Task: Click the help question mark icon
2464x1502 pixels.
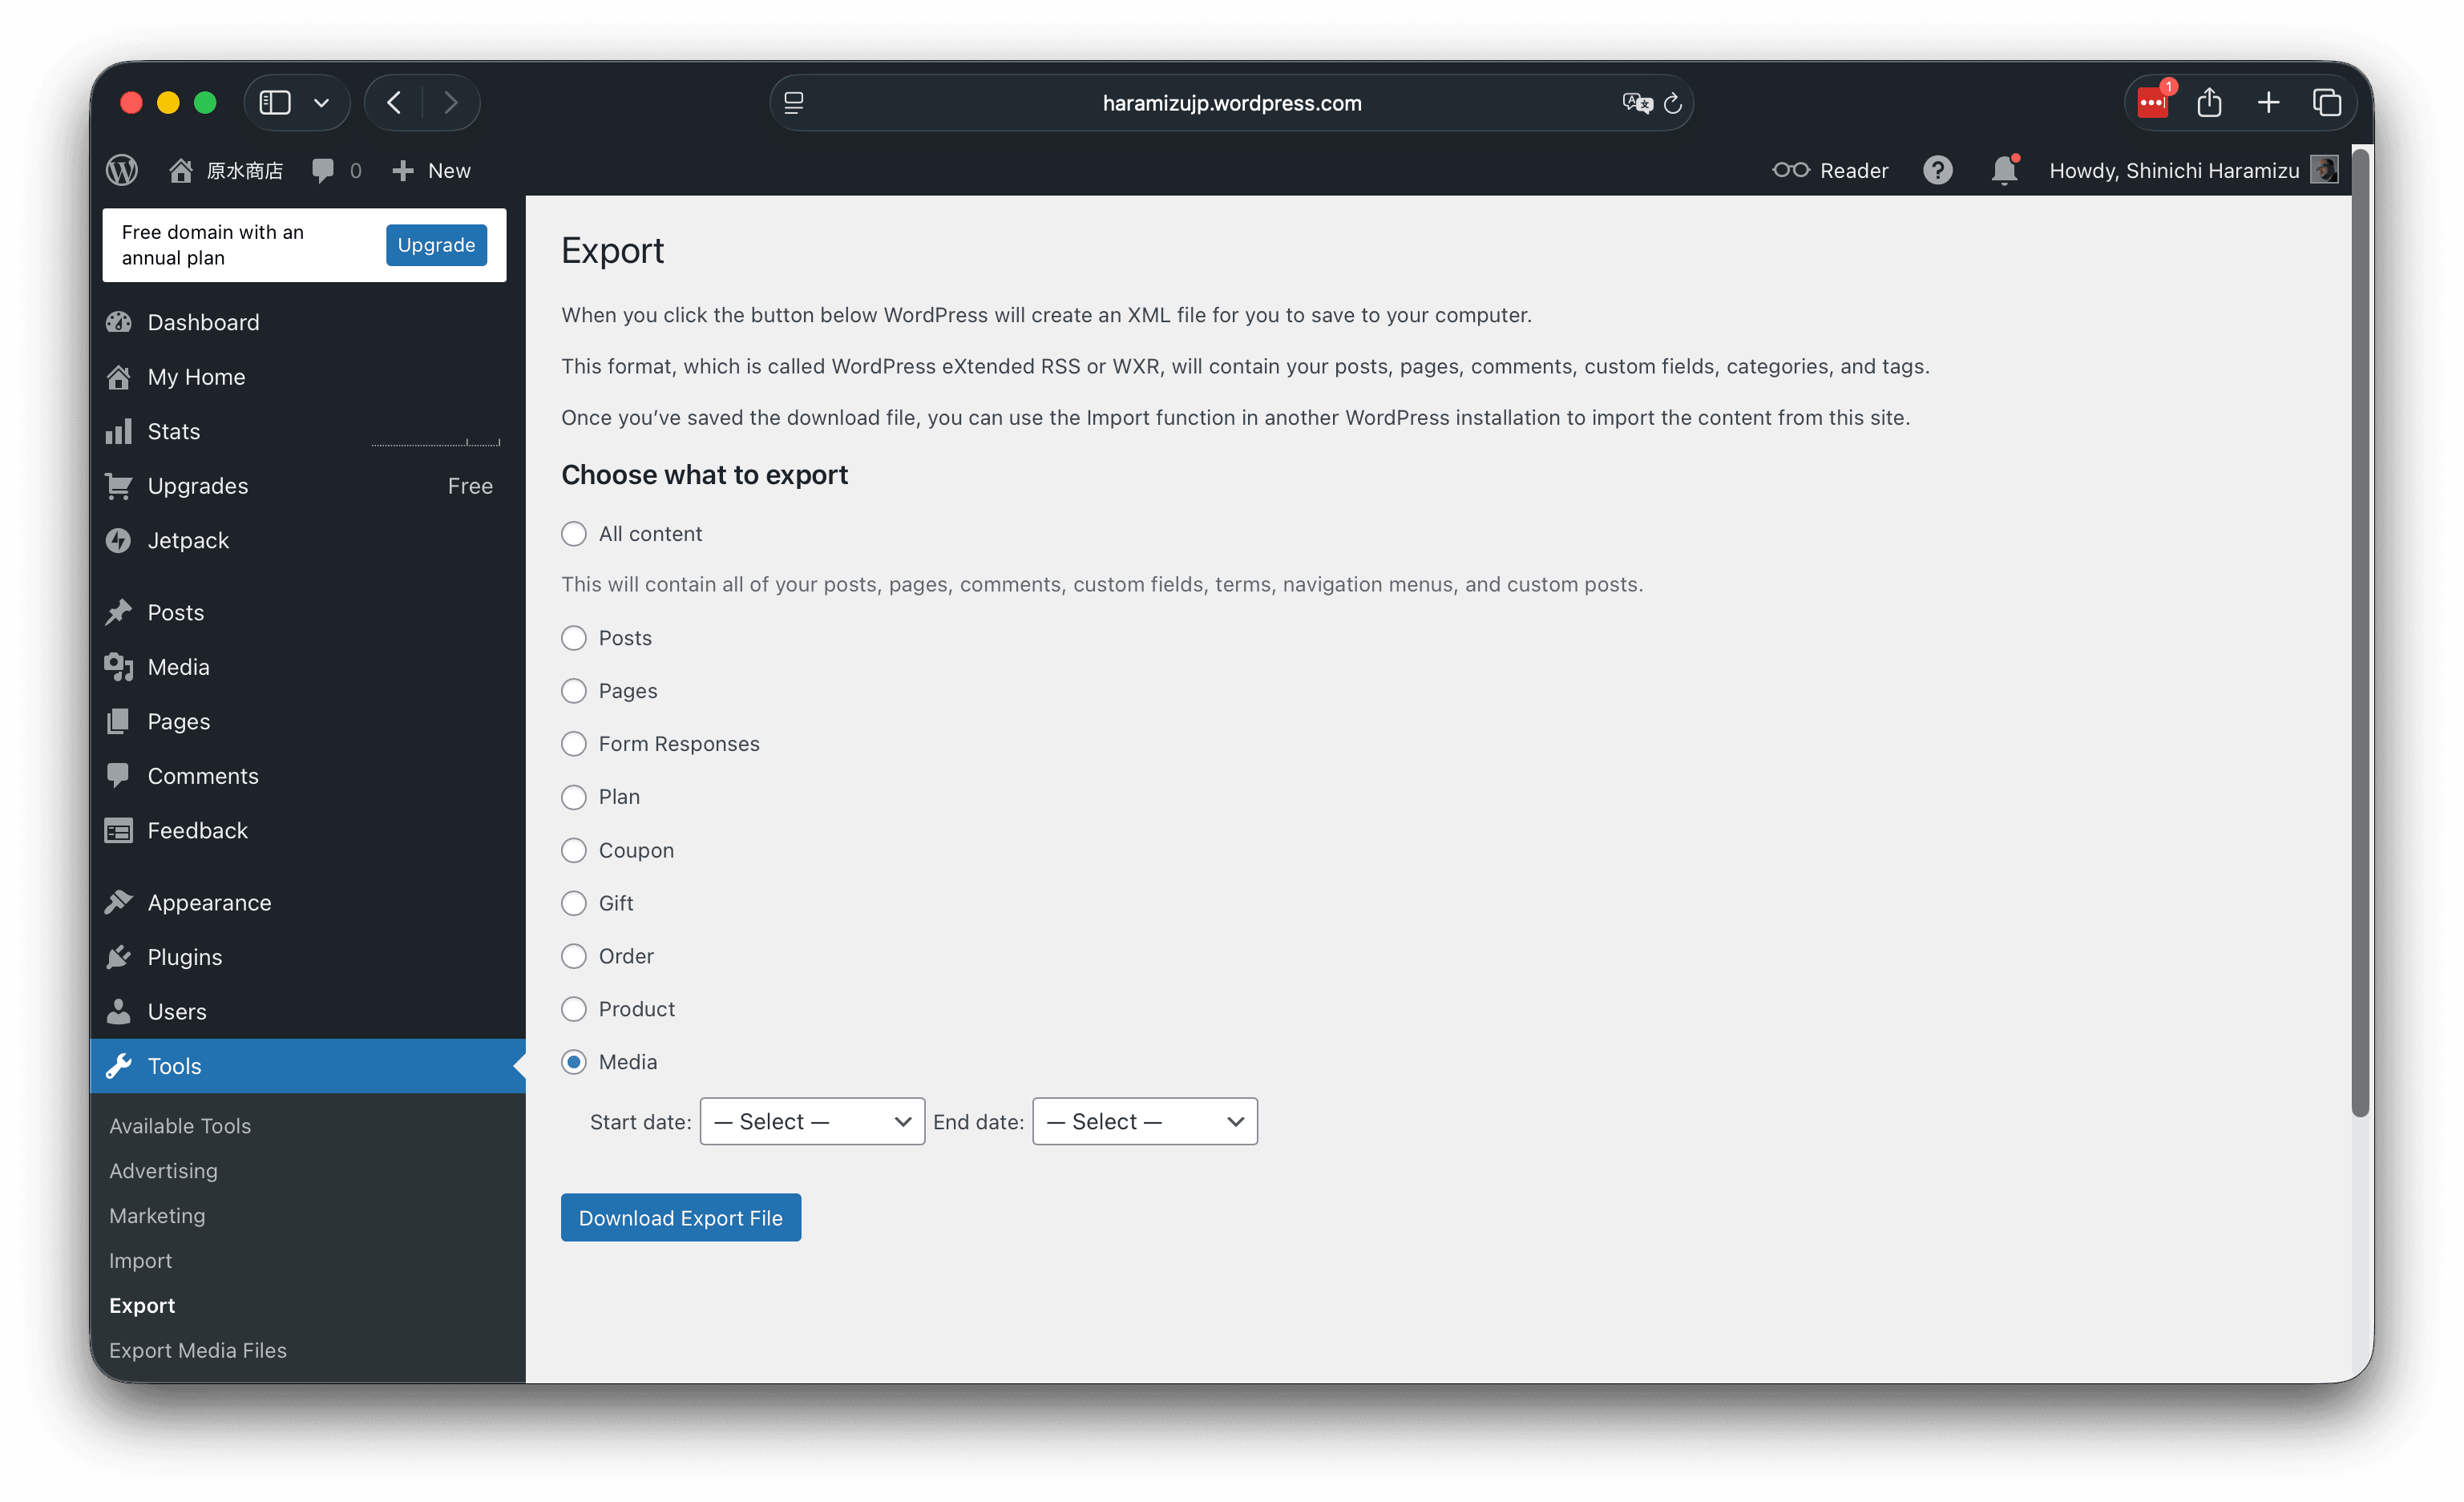Action: pos(1937,170)
